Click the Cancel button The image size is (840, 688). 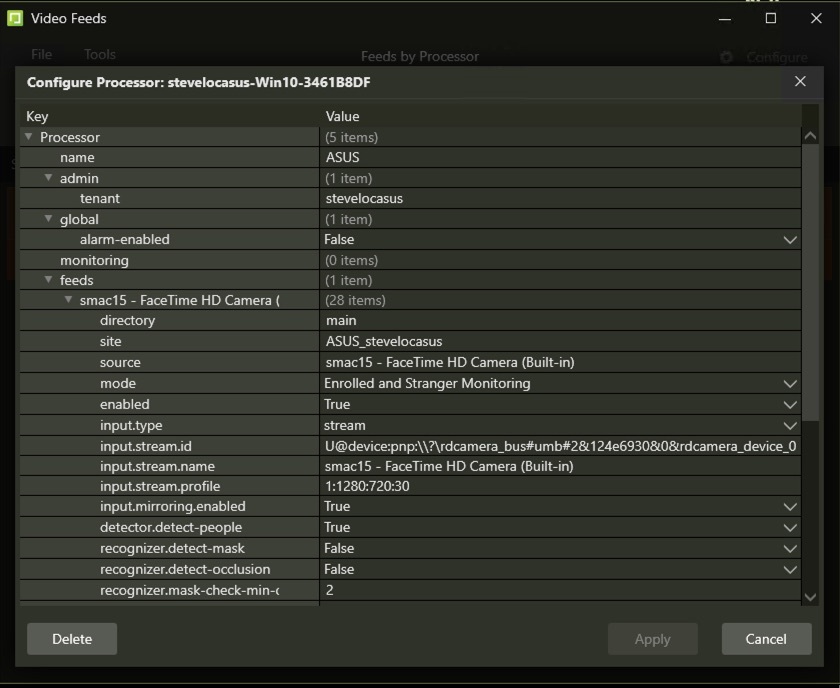(765, 639)
